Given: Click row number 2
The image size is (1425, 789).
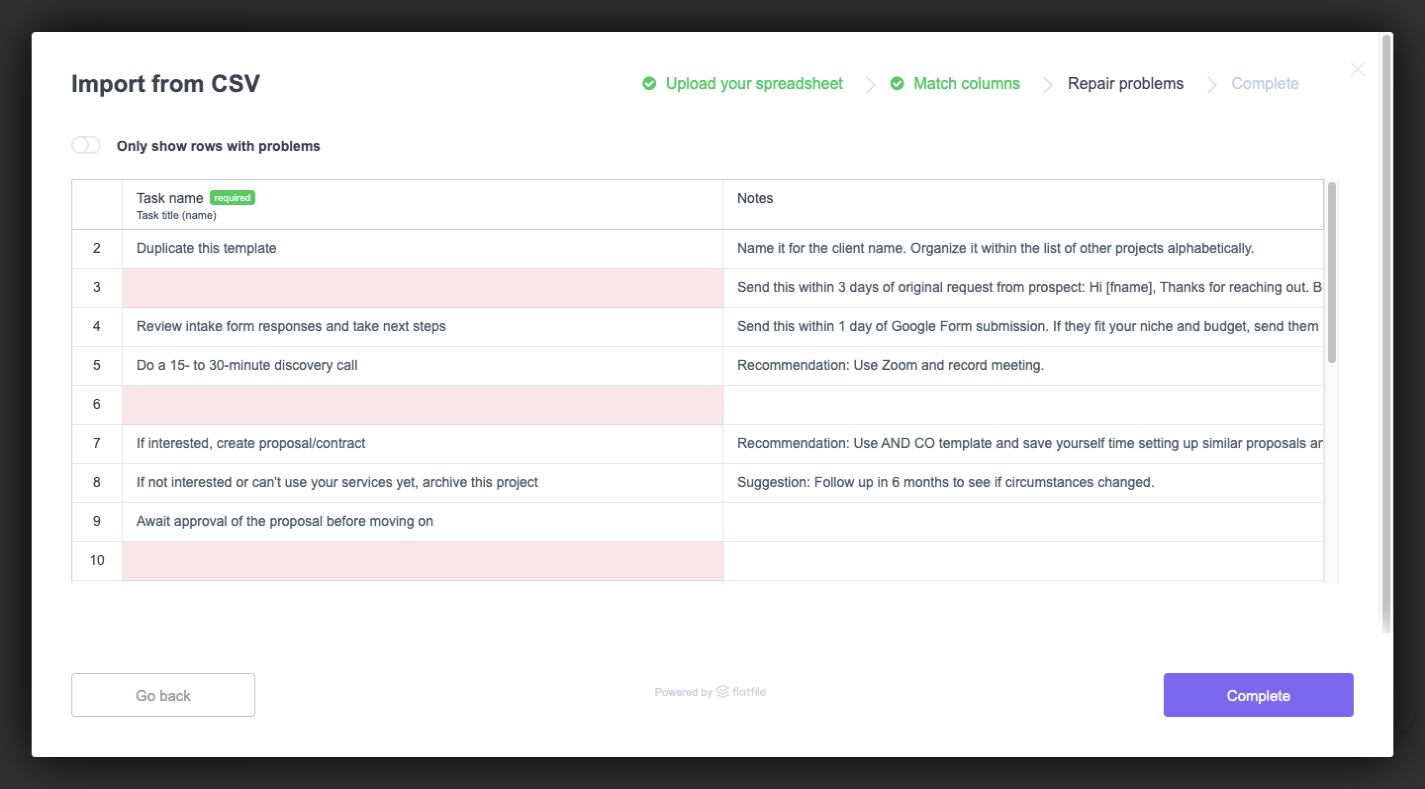Looking at the screenshot, I should (97, 249).
